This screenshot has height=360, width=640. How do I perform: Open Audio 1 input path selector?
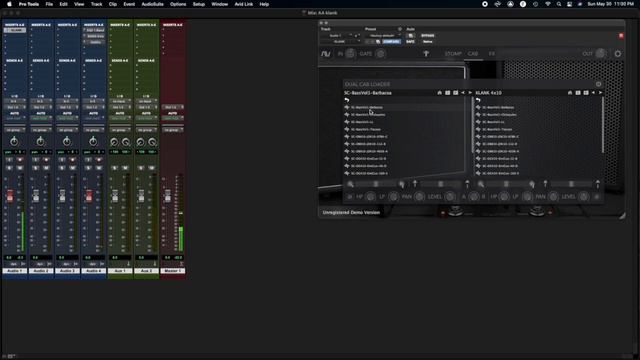15,101
